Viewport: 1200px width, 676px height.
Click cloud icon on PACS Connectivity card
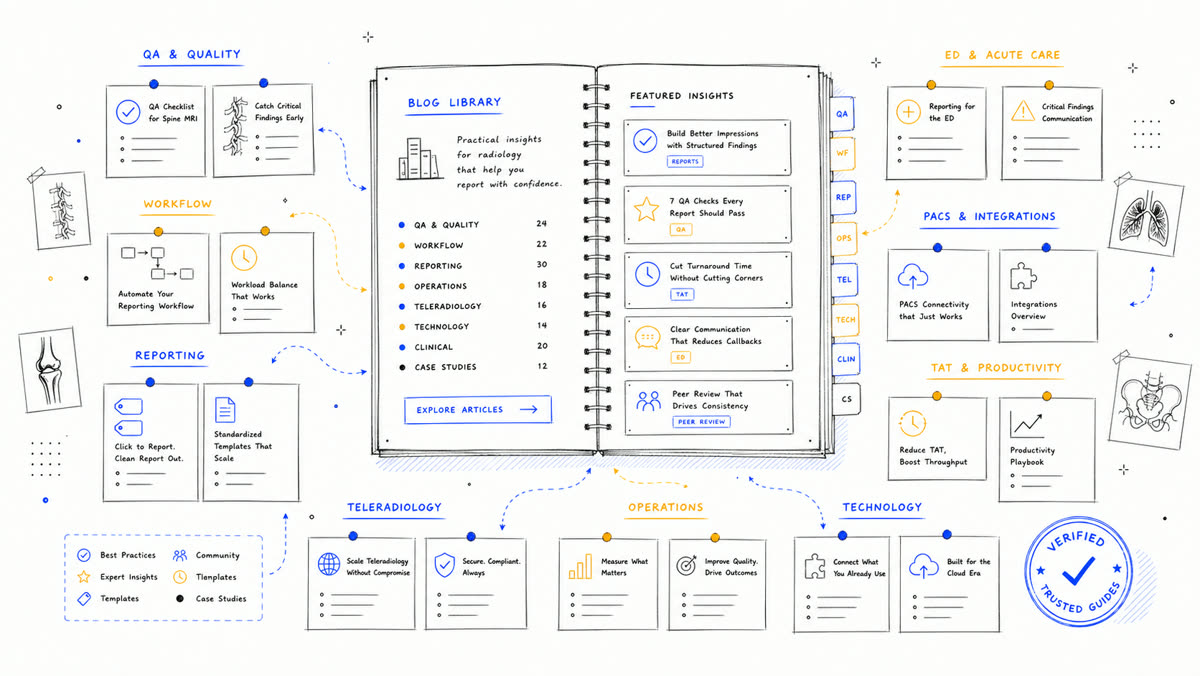(x=911, y=275)
